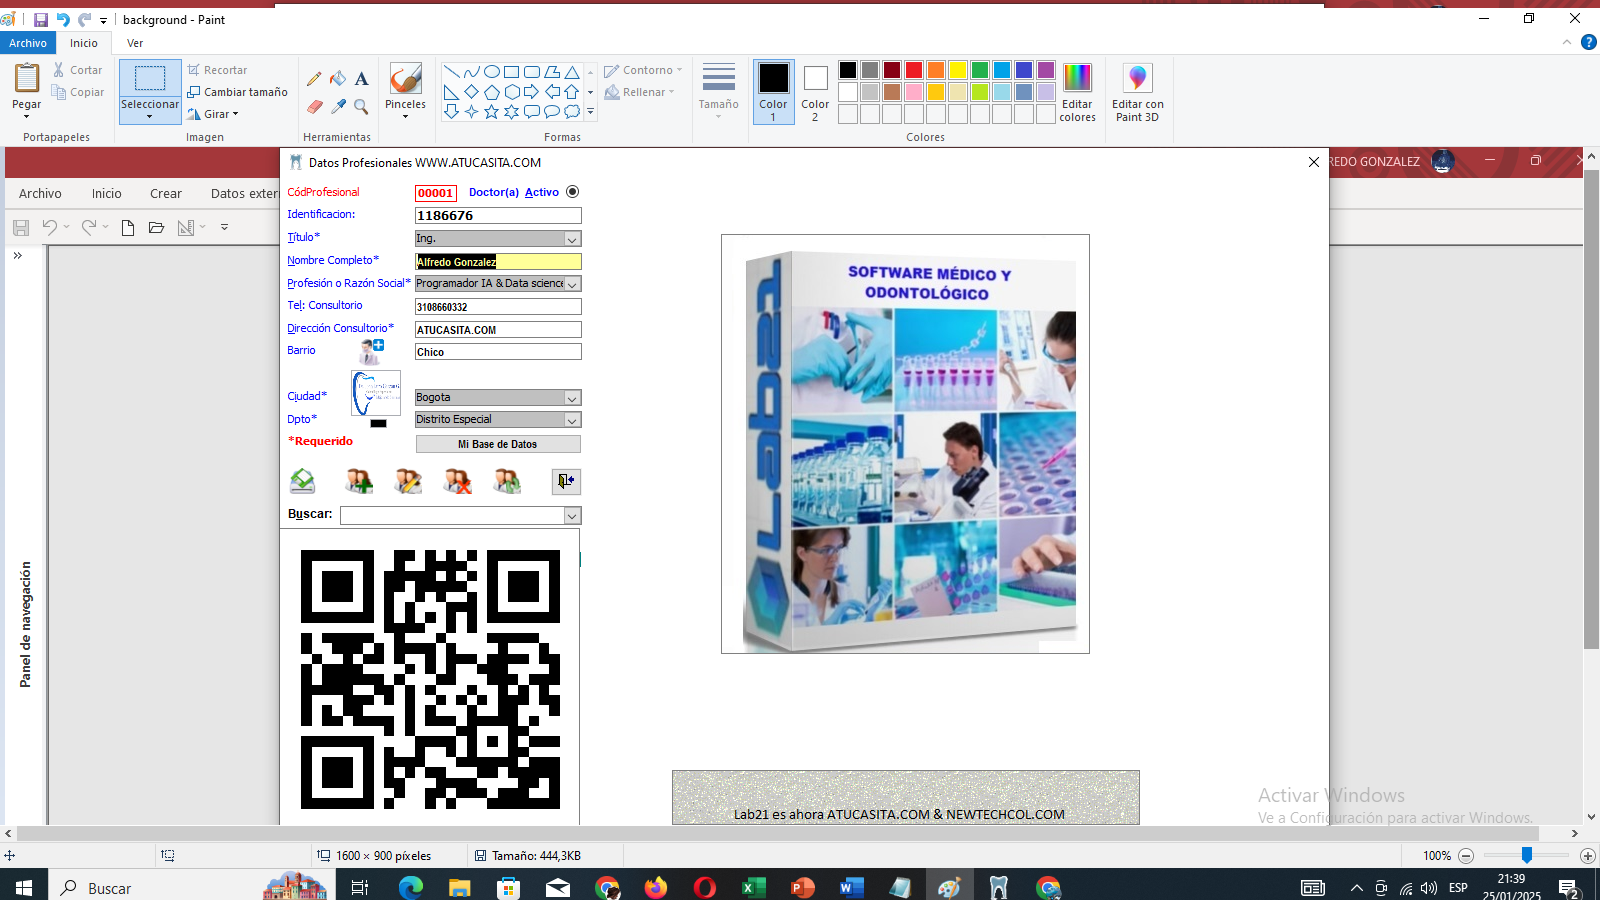The width and height of the screenshot is (1600, 900).
Task: Click the Rellenar fill button
Action: click(639, 92)
